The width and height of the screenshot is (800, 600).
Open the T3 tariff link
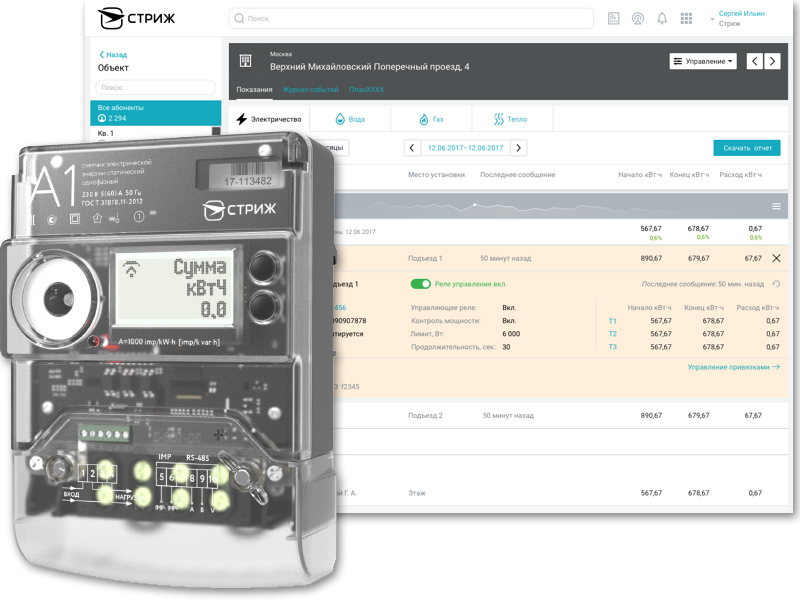click(612, 347)
